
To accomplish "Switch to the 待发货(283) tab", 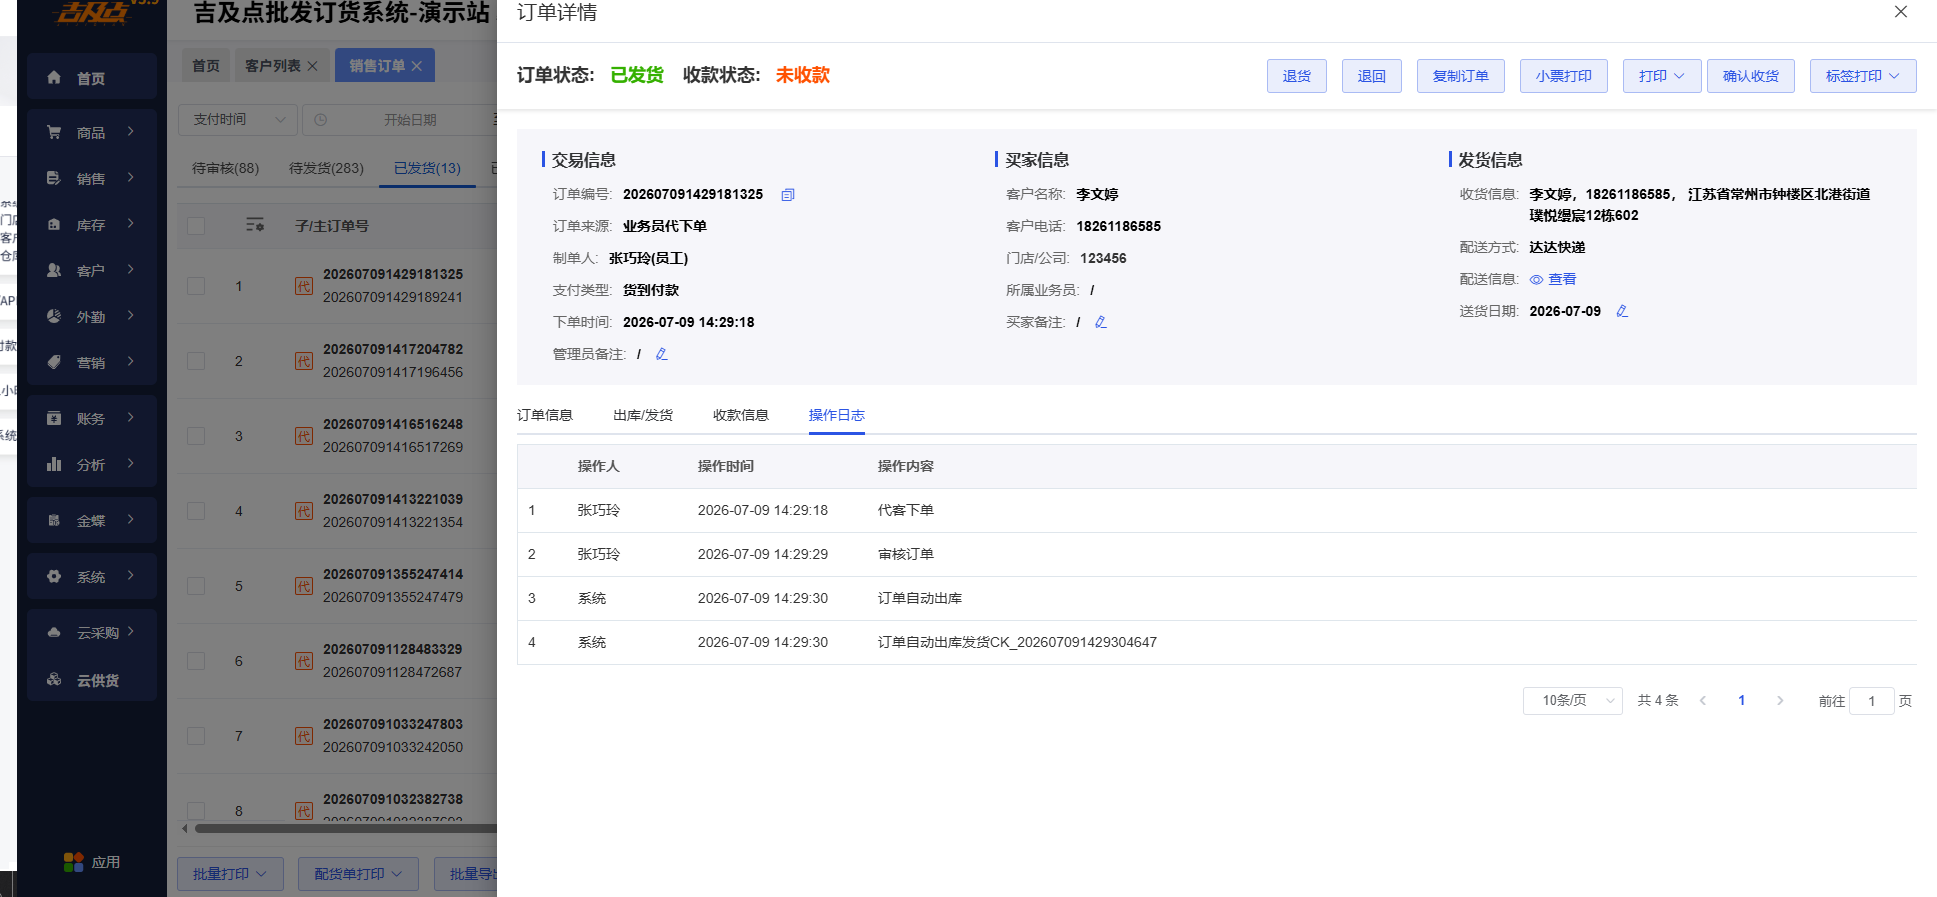I will click(x=327, y=168).
